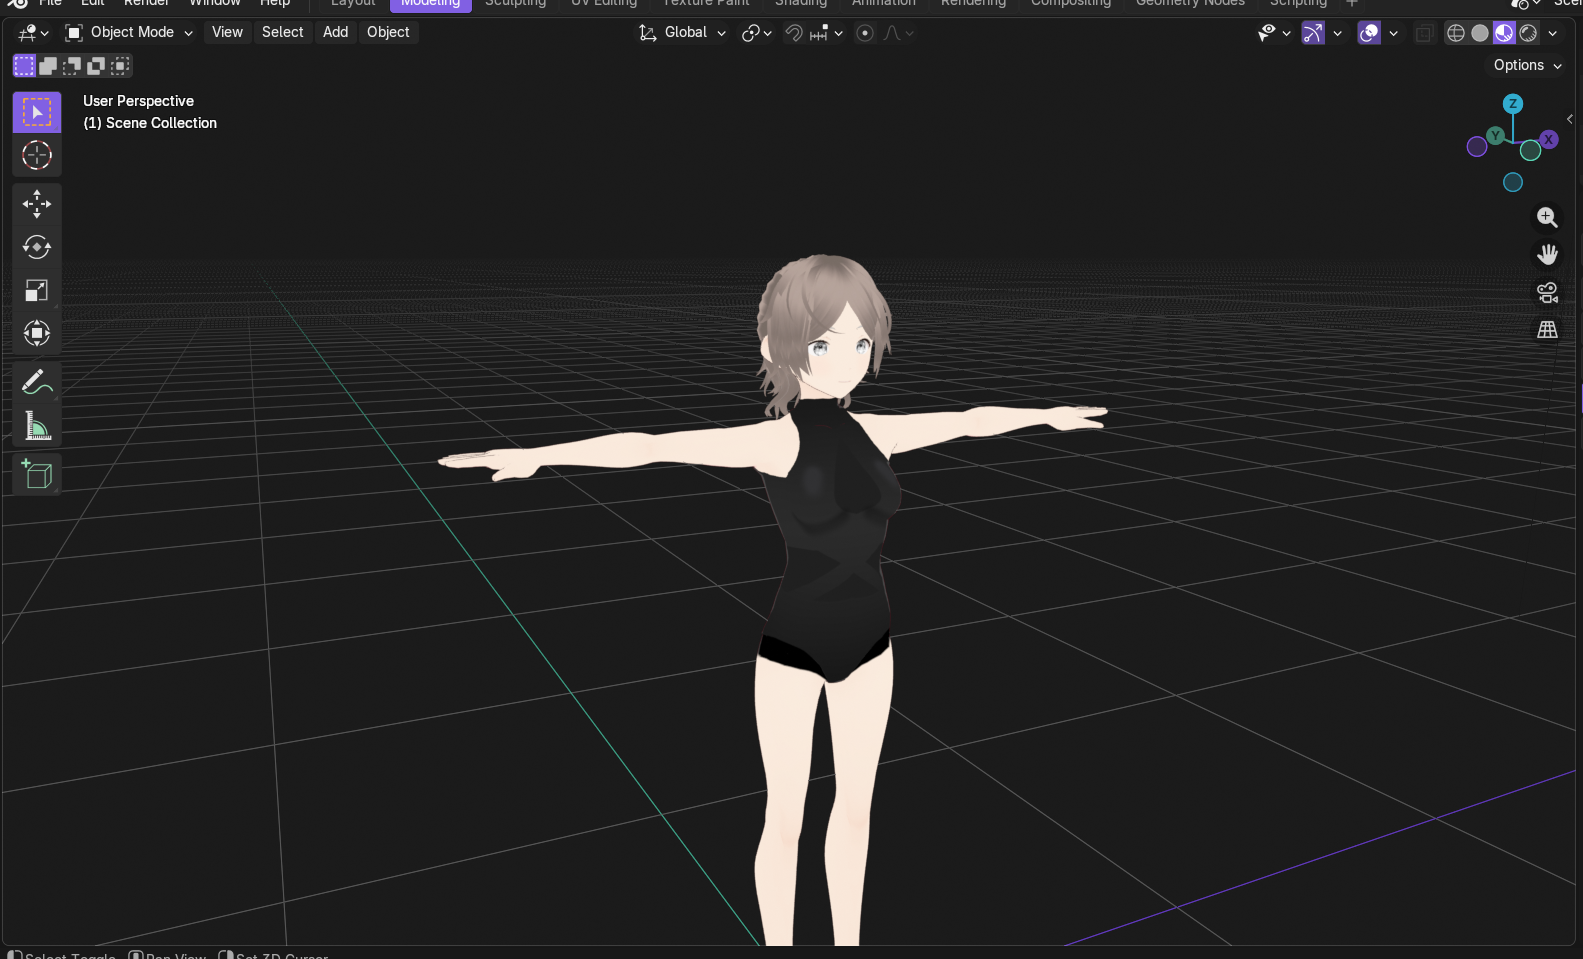This screenshot has height=959, width=1583.
Task: Open the Object menu
Action: coord(388,33)
